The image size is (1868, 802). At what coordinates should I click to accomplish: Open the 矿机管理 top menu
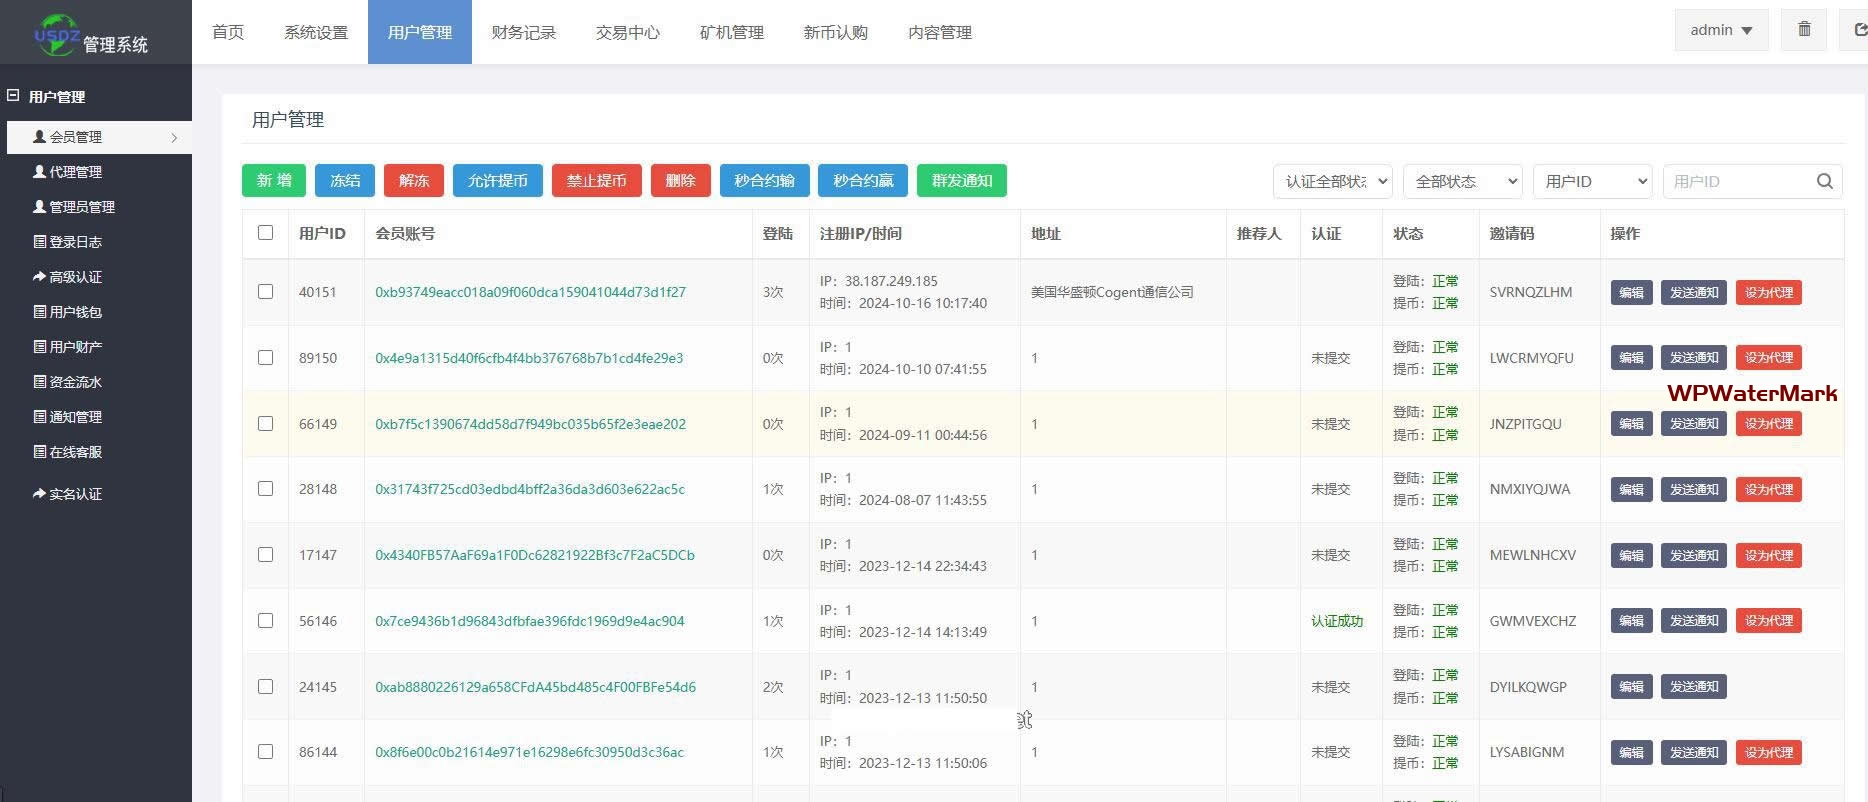point(731,32)
